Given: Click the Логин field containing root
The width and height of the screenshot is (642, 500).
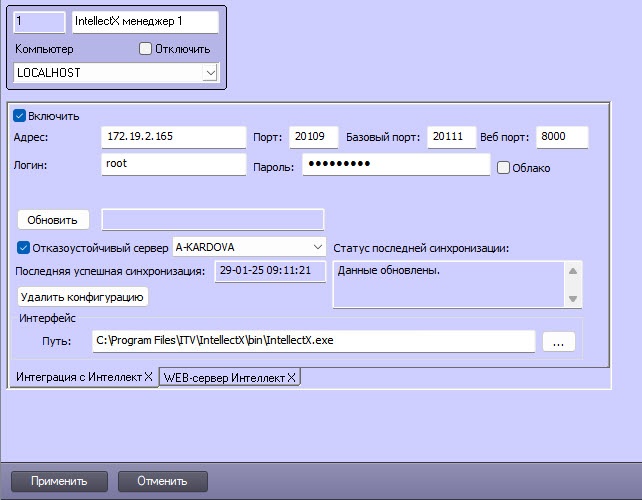Looking at the screenshot, I should 174,164.
